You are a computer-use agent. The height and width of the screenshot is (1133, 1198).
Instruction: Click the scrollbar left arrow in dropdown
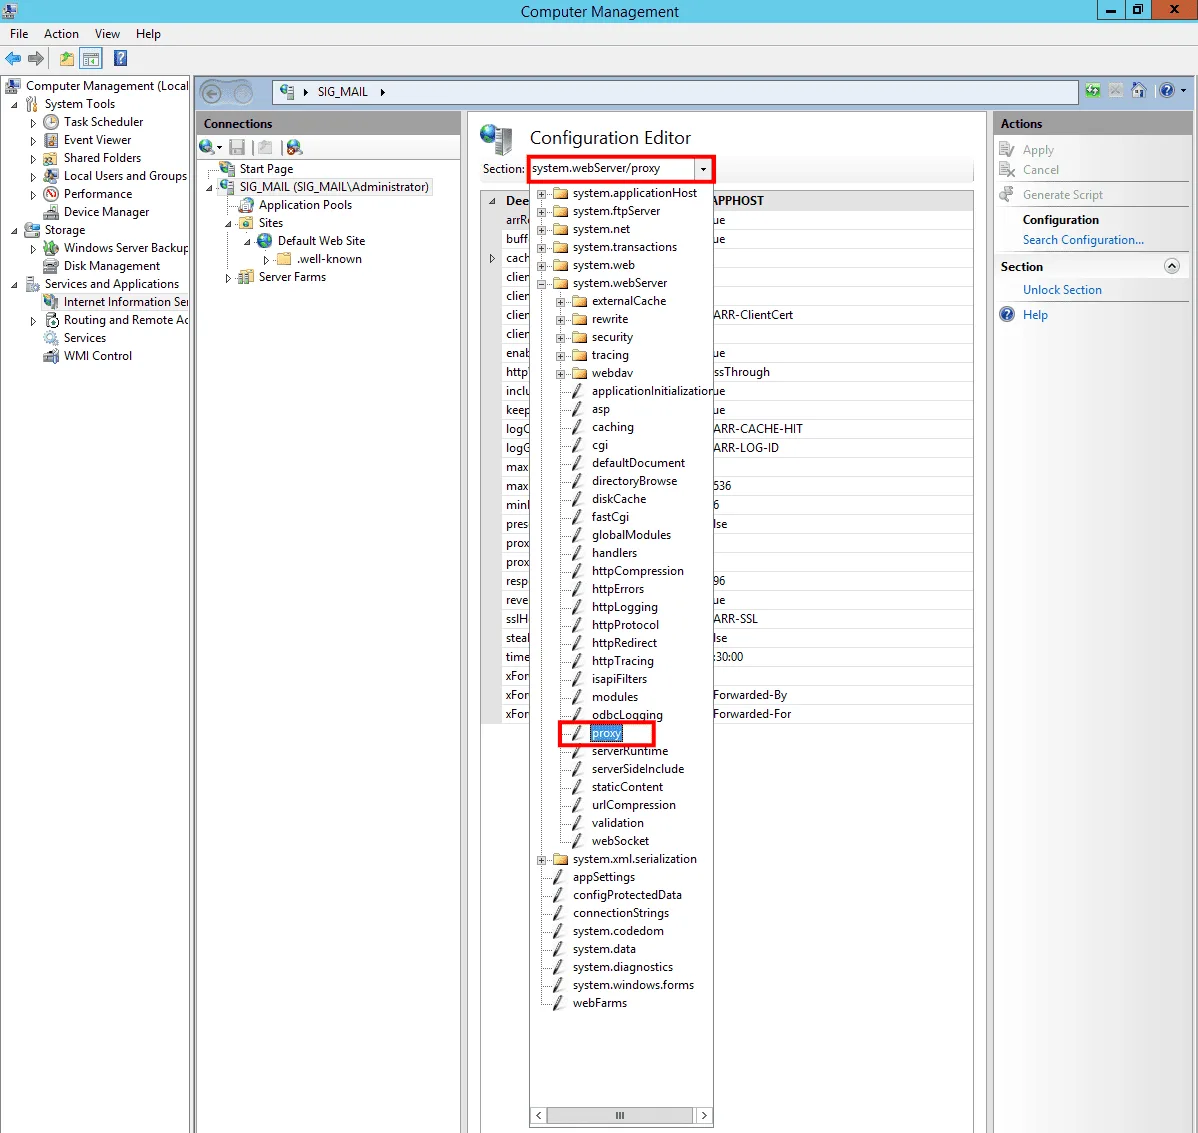point(539,1115)
